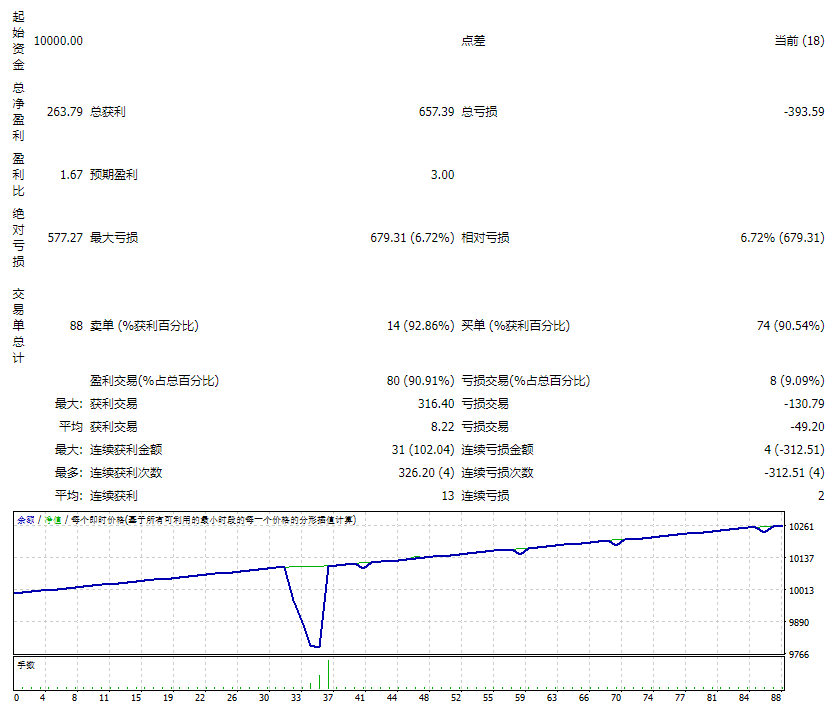
Task: Click the x-axis tick label 59
Action: tap(520, 697)
